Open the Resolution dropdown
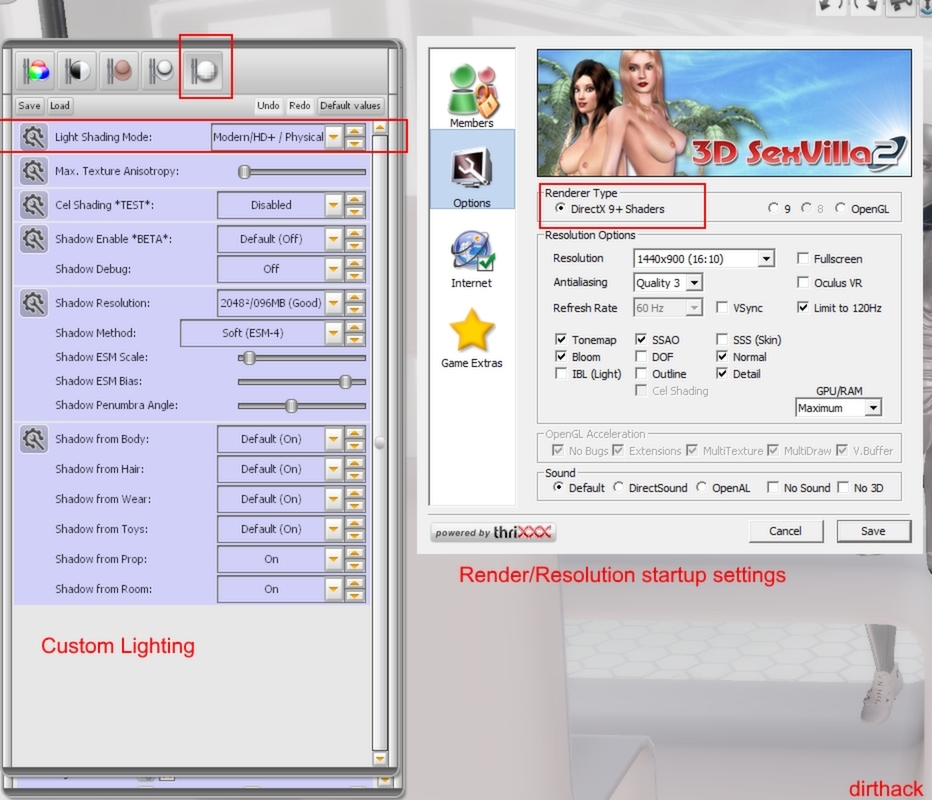Viewport: 932px width, 800px height. pos(704,259)
